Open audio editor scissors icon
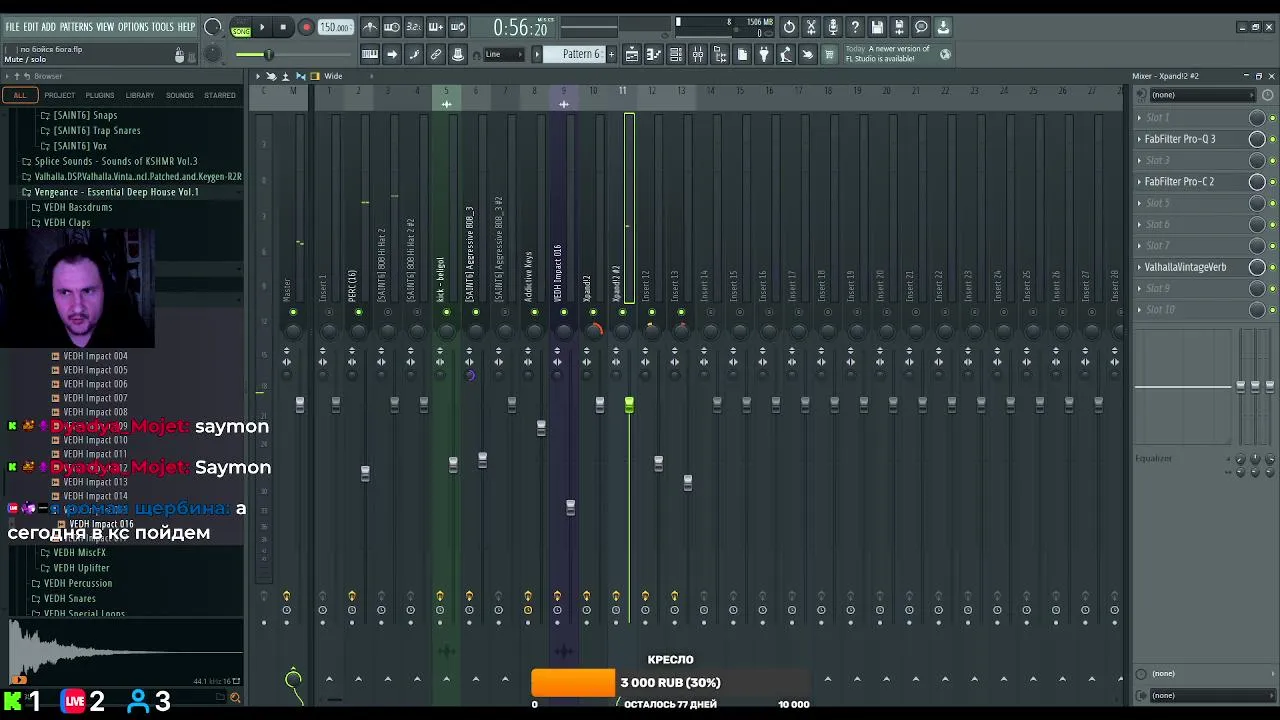Screen dimensions: 1280x720 click(x=811, y=27)
